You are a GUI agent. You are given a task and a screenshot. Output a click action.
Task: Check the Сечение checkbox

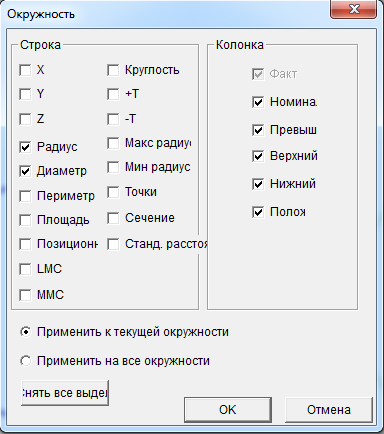click(113, 218)
